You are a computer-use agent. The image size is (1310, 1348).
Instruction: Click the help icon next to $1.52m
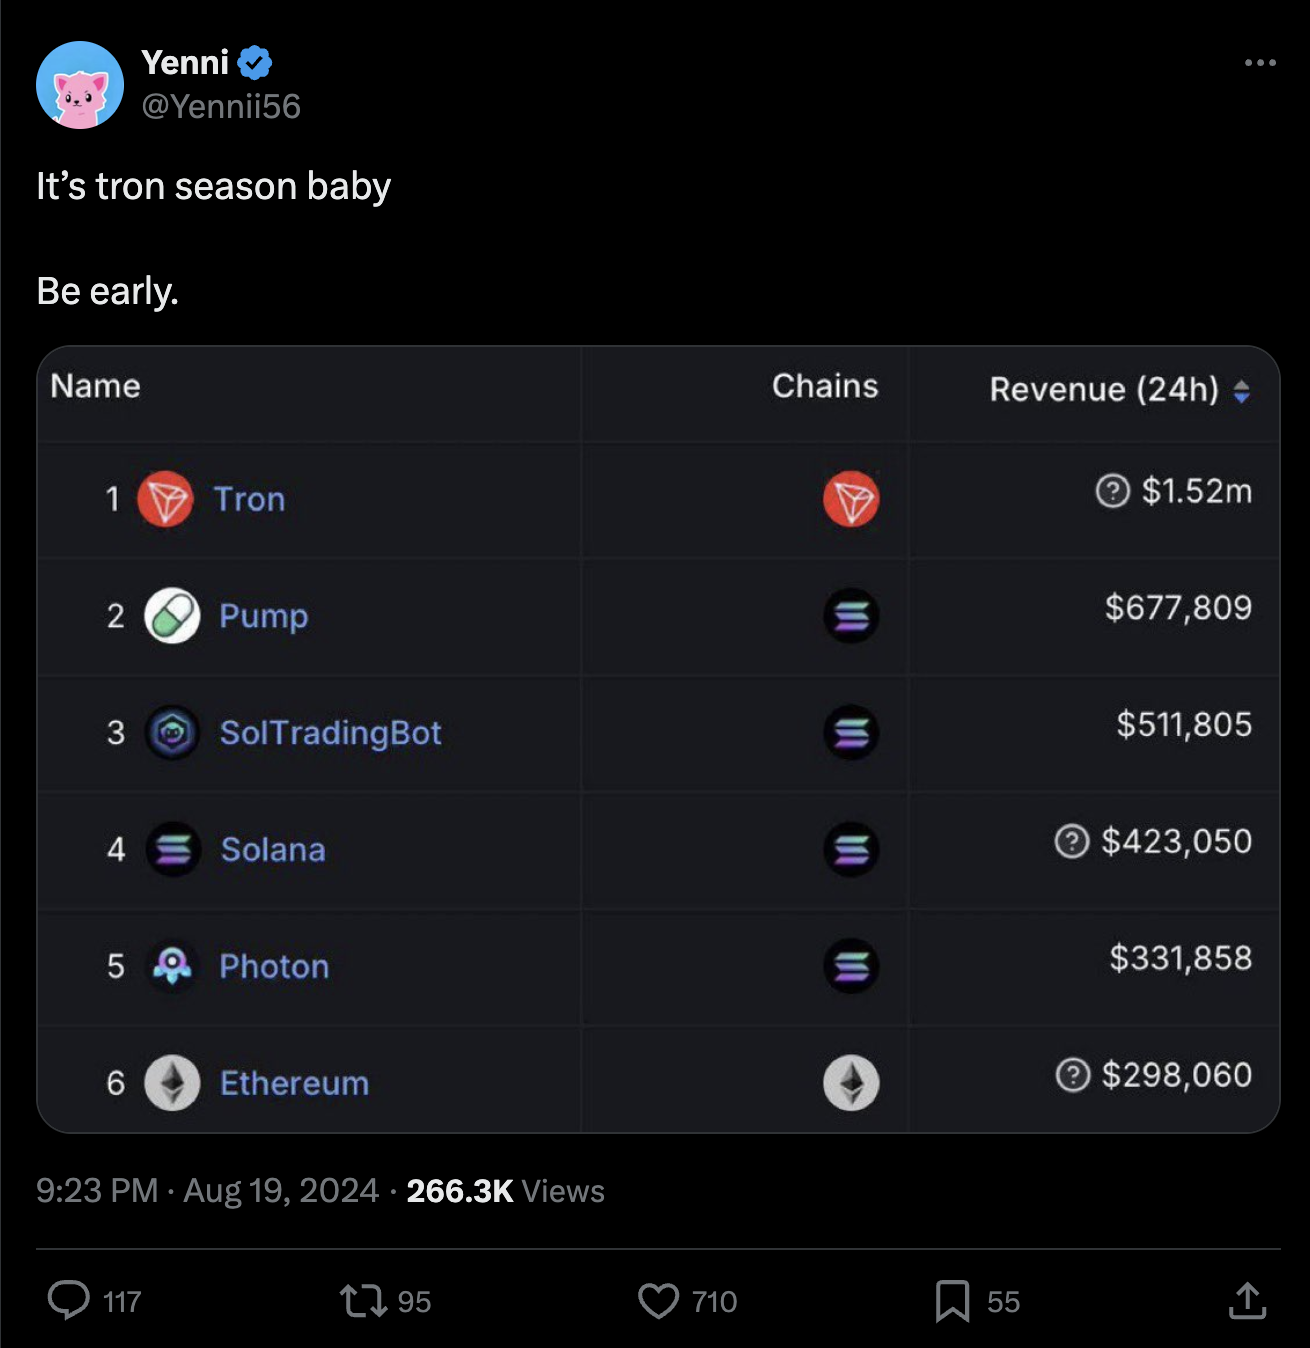[x=1112, y=491]
